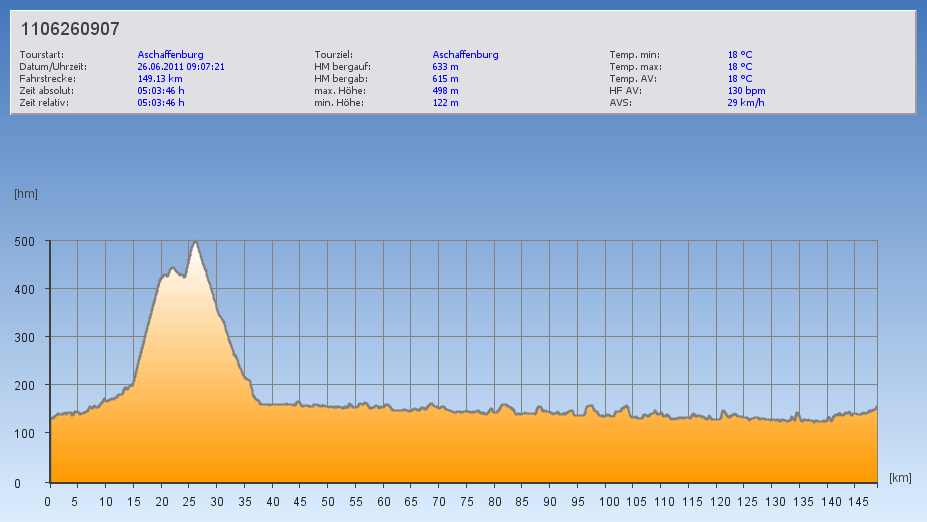
Task: Click the HM bergab value 615 m
Action: [x=445, y=79]
